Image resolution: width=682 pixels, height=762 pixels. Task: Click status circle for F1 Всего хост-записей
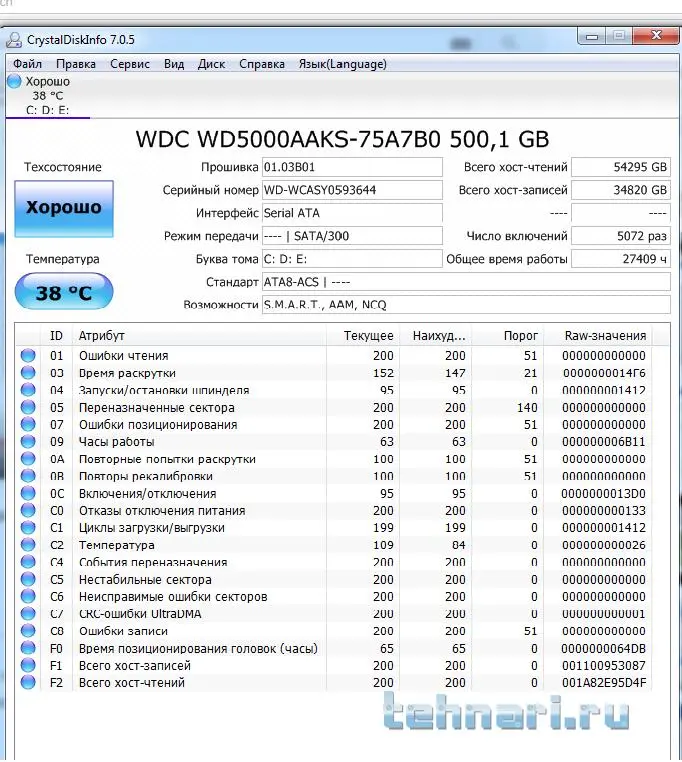tap(28, 665)
